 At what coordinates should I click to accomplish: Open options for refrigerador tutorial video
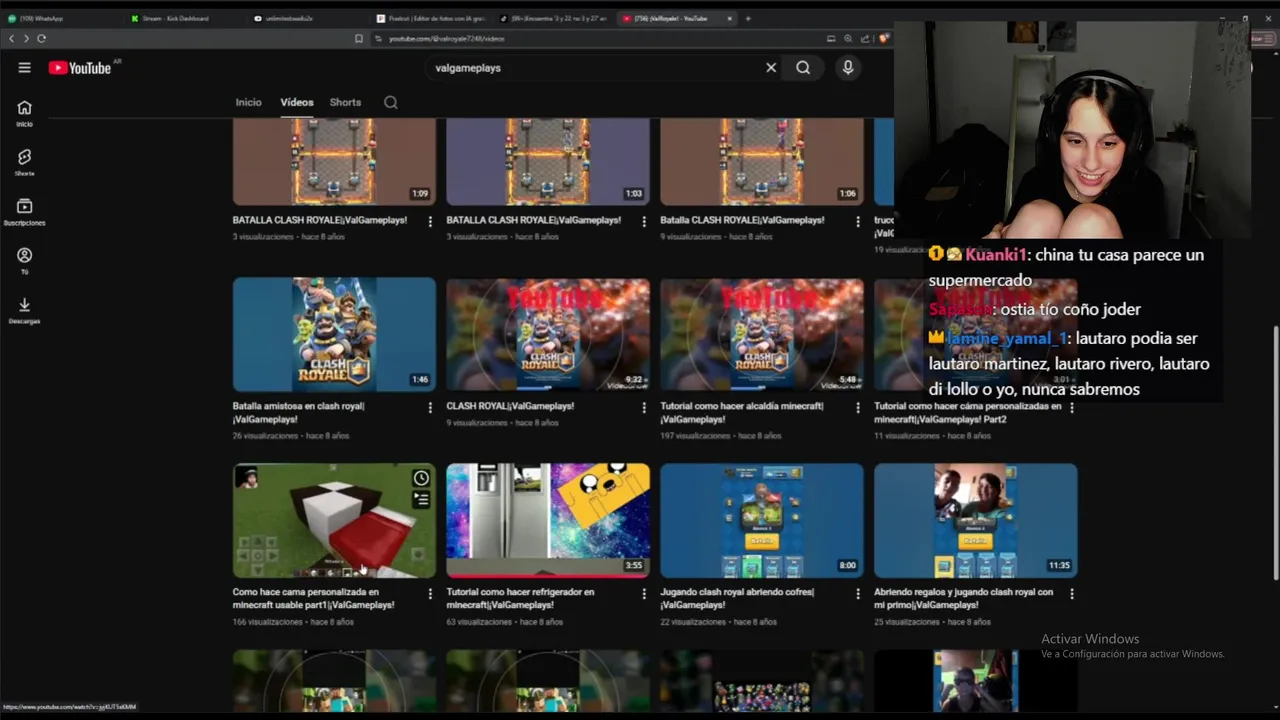(644, 593)
